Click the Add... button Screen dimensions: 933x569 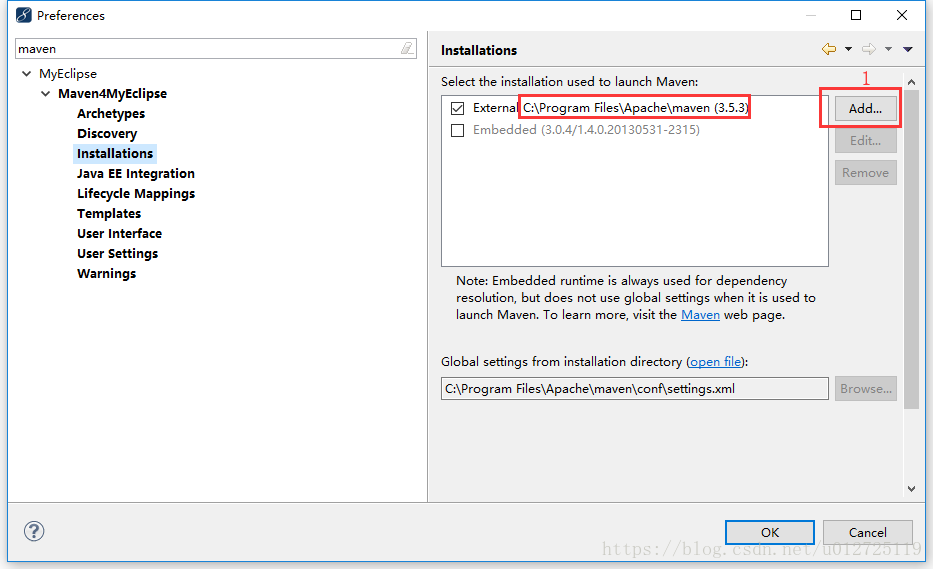865,108
